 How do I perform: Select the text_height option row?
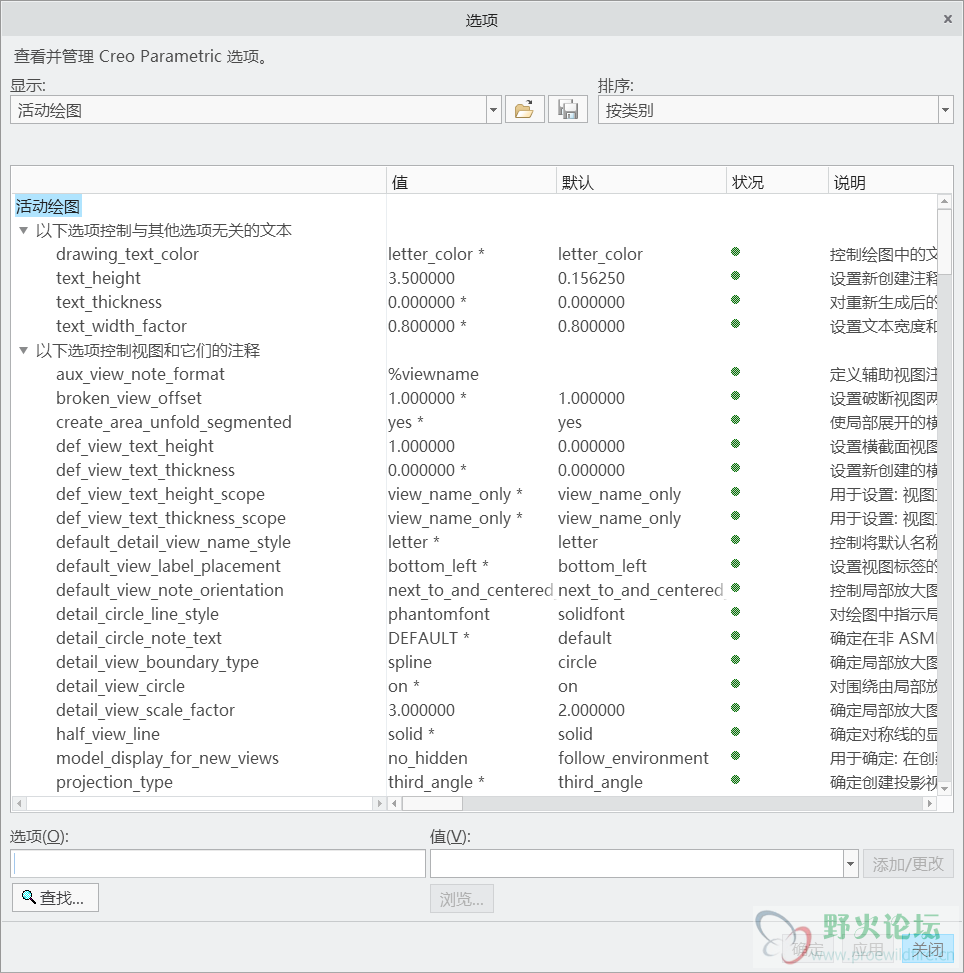[98, 279]
